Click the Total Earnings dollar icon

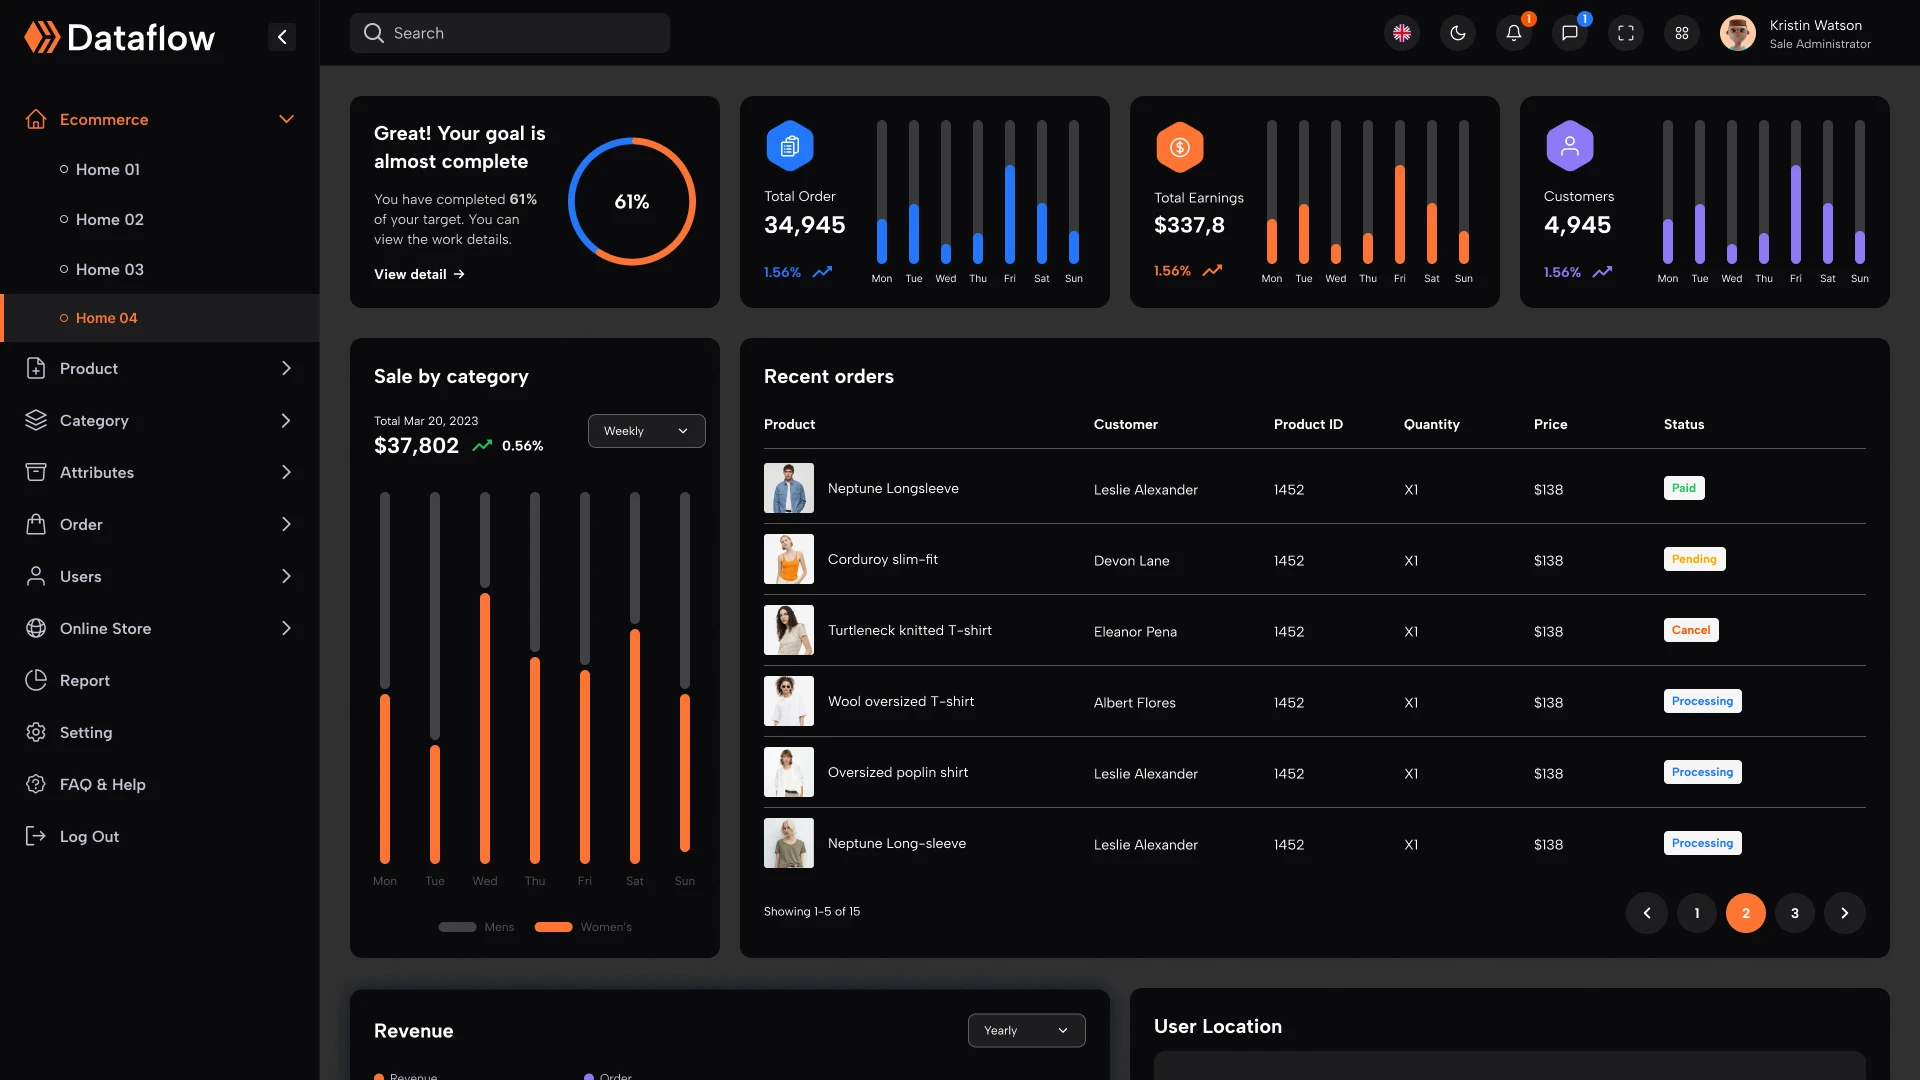(1180, 147)
